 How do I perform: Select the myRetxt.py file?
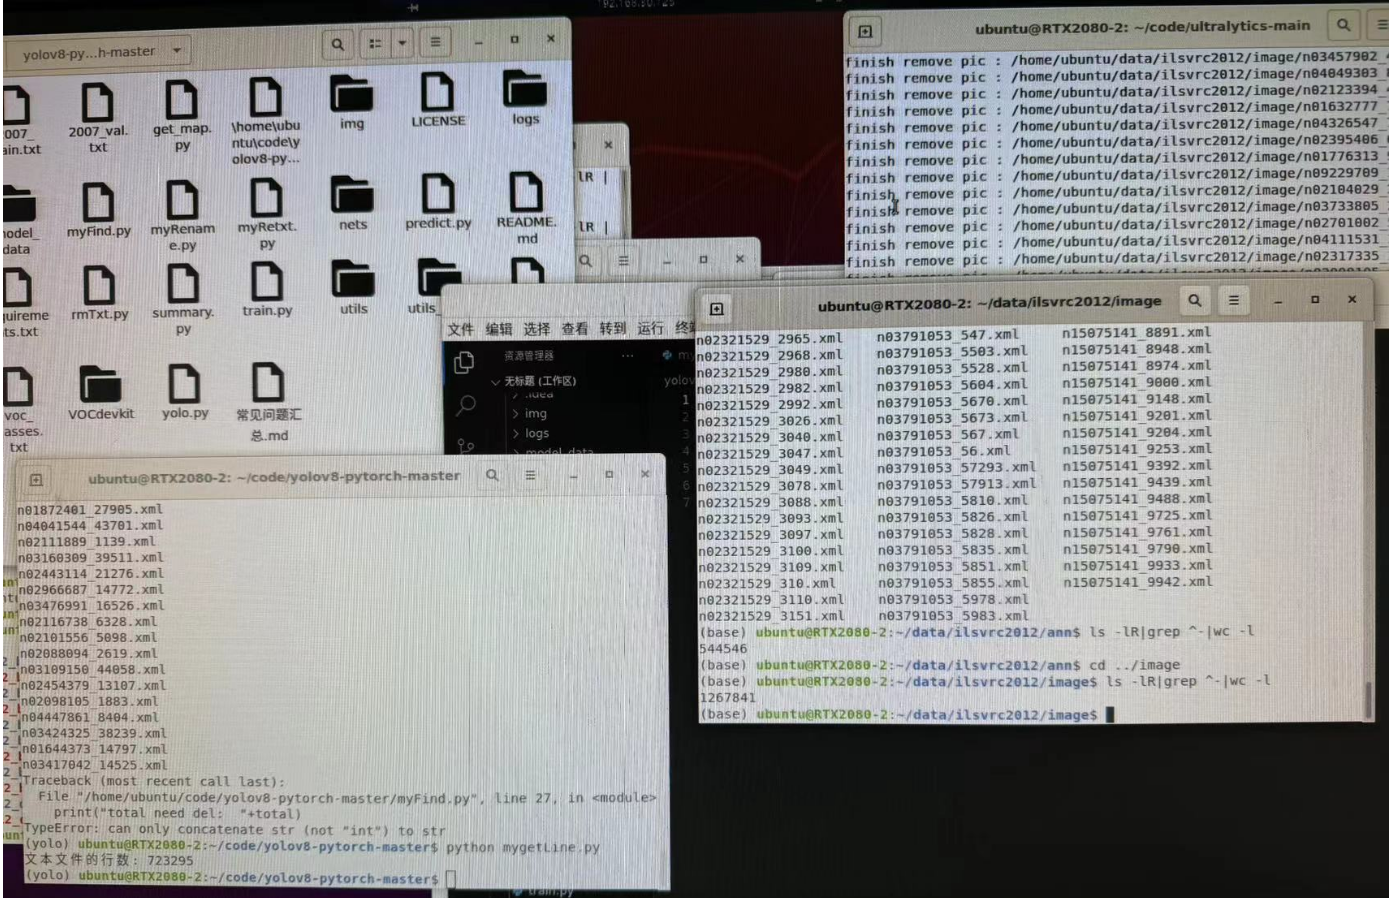[x=266, y=214]
